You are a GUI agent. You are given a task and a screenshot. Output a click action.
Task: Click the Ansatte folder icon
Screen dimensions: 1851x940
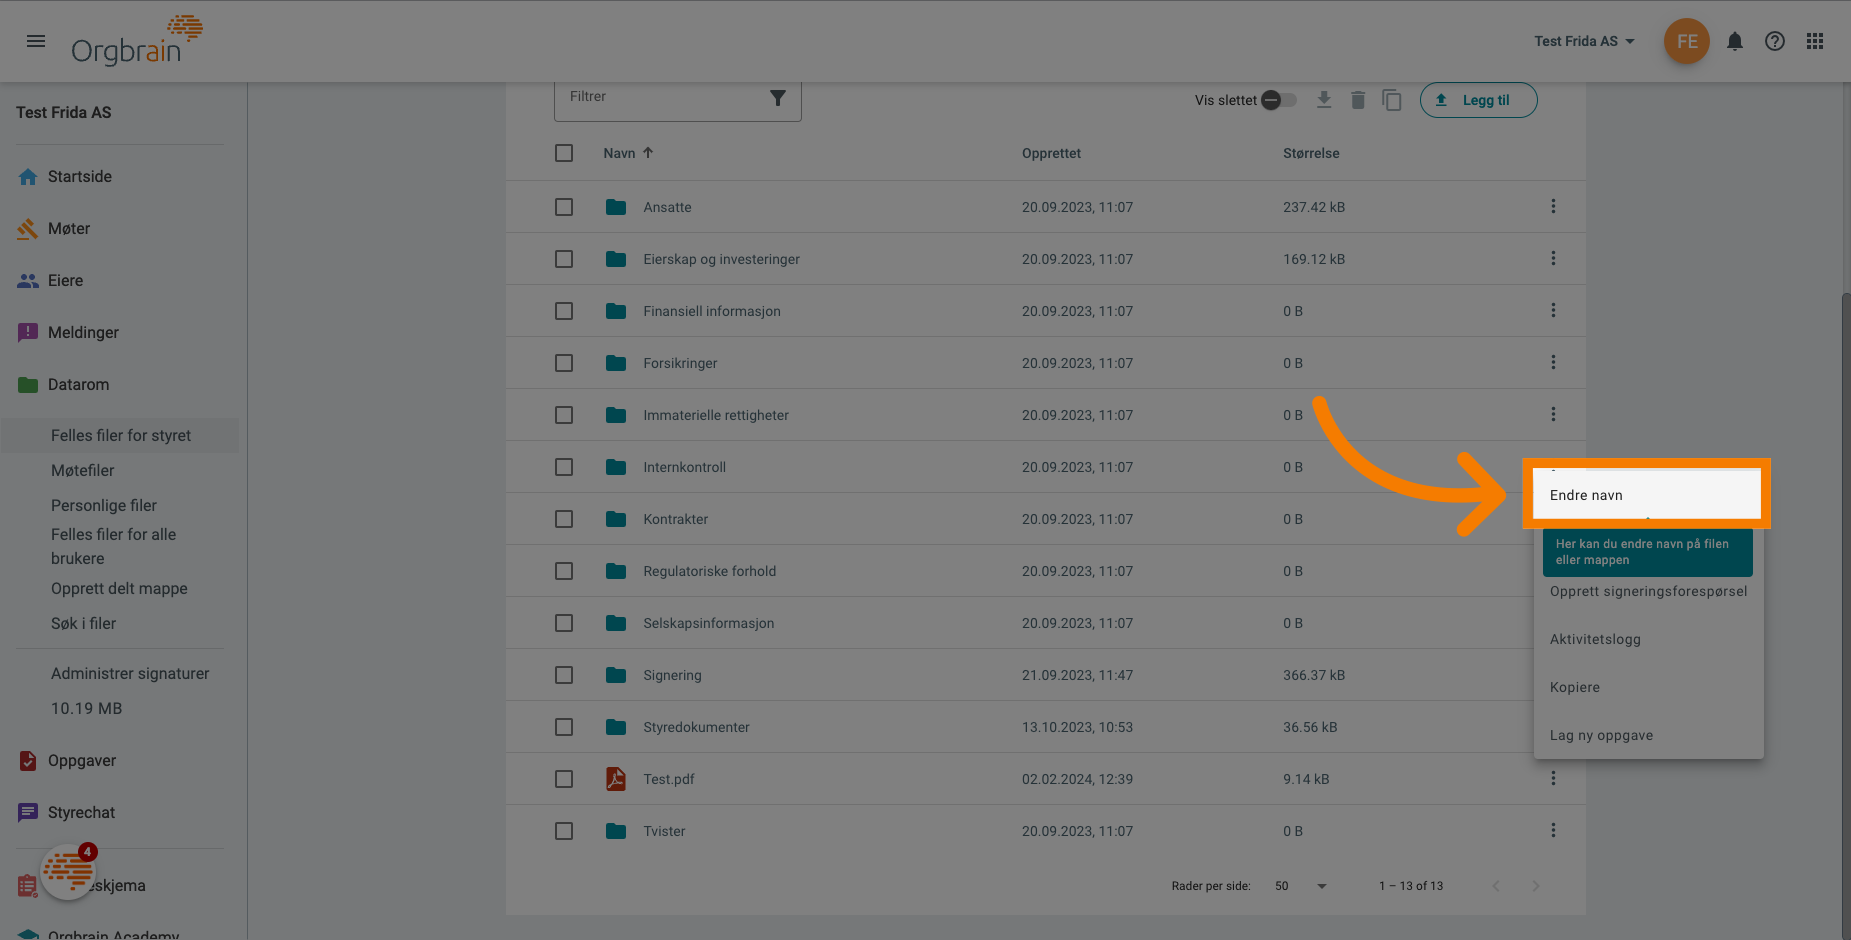[616, 207]
